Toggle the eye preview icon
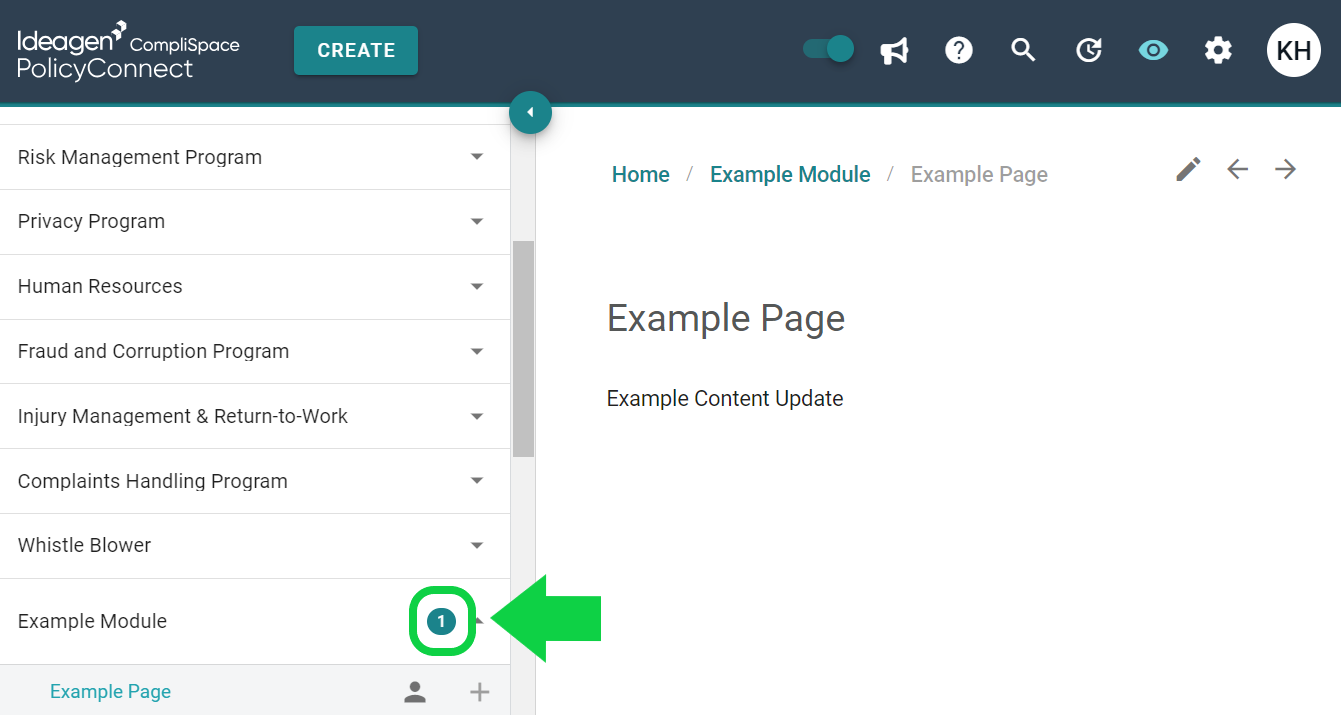 1153,50
